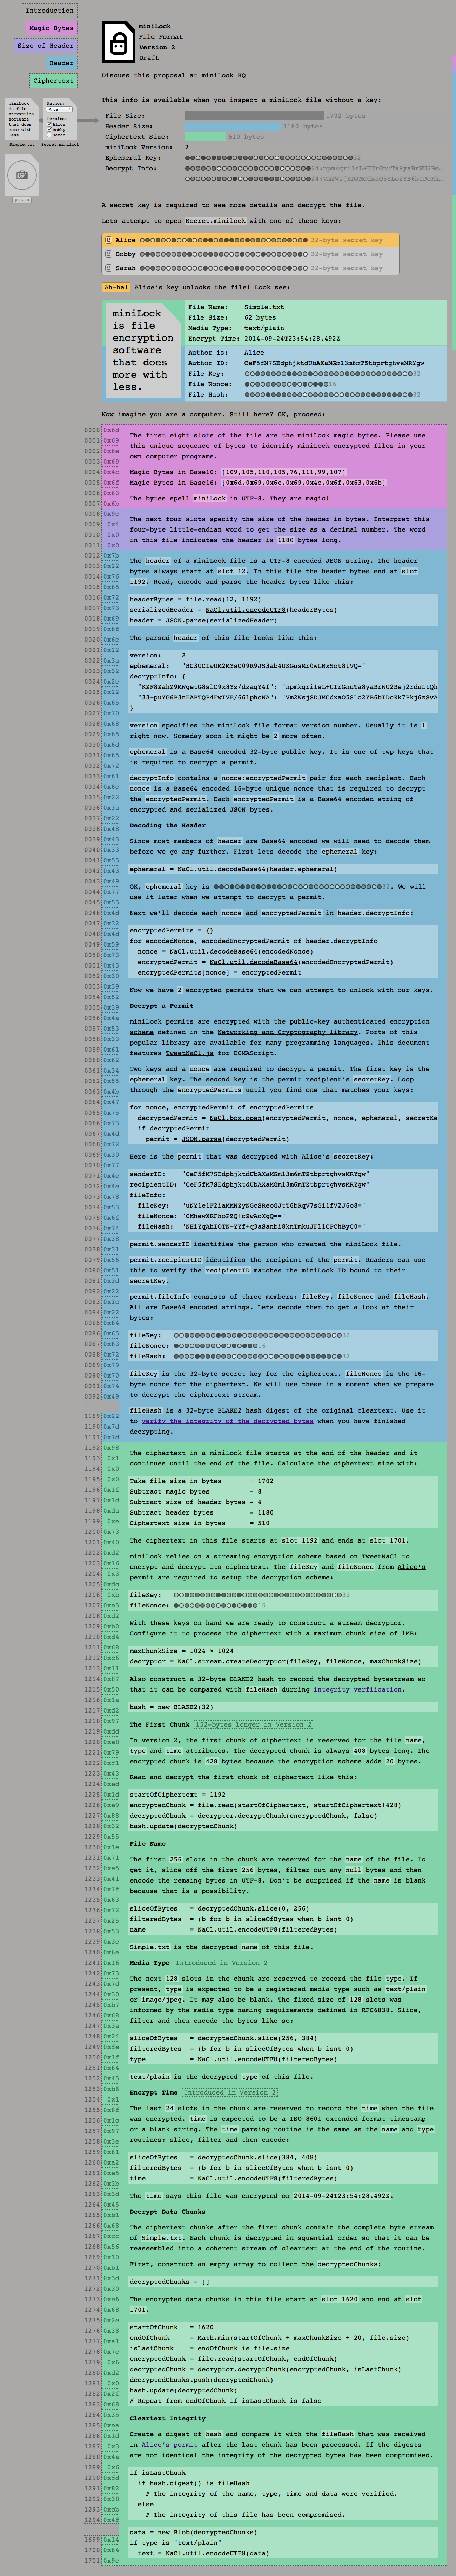Click the Bobby key row icon
Image resolution: width=456 pixels, height=2576 pixels.
point(109,254)
